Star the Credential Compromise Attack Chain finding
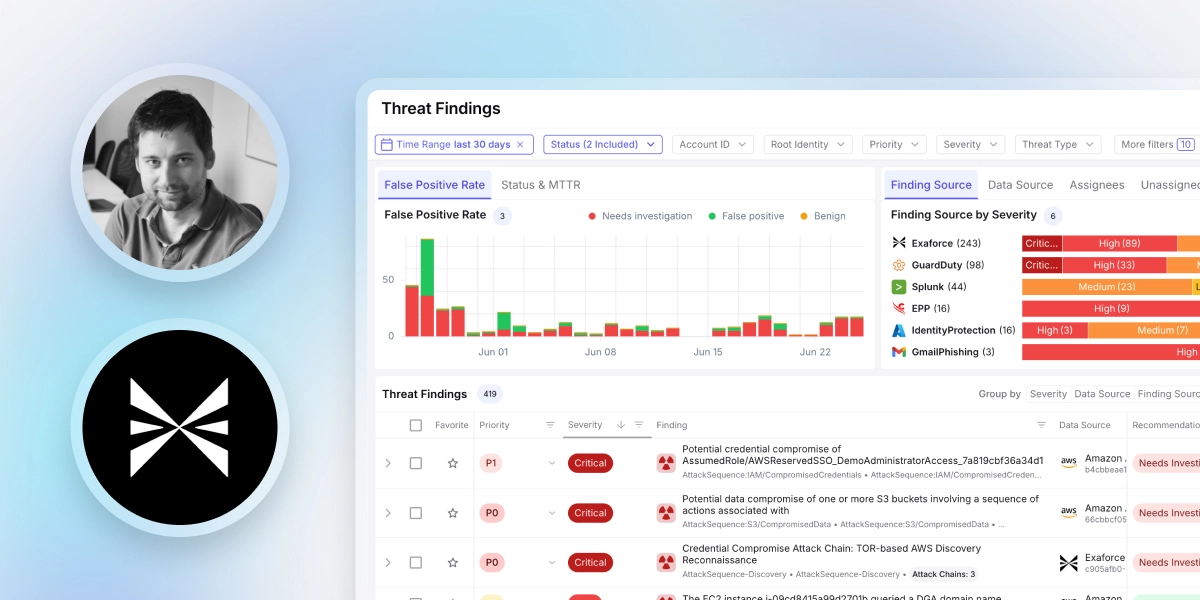1200x600 pixels. [451, 562]
